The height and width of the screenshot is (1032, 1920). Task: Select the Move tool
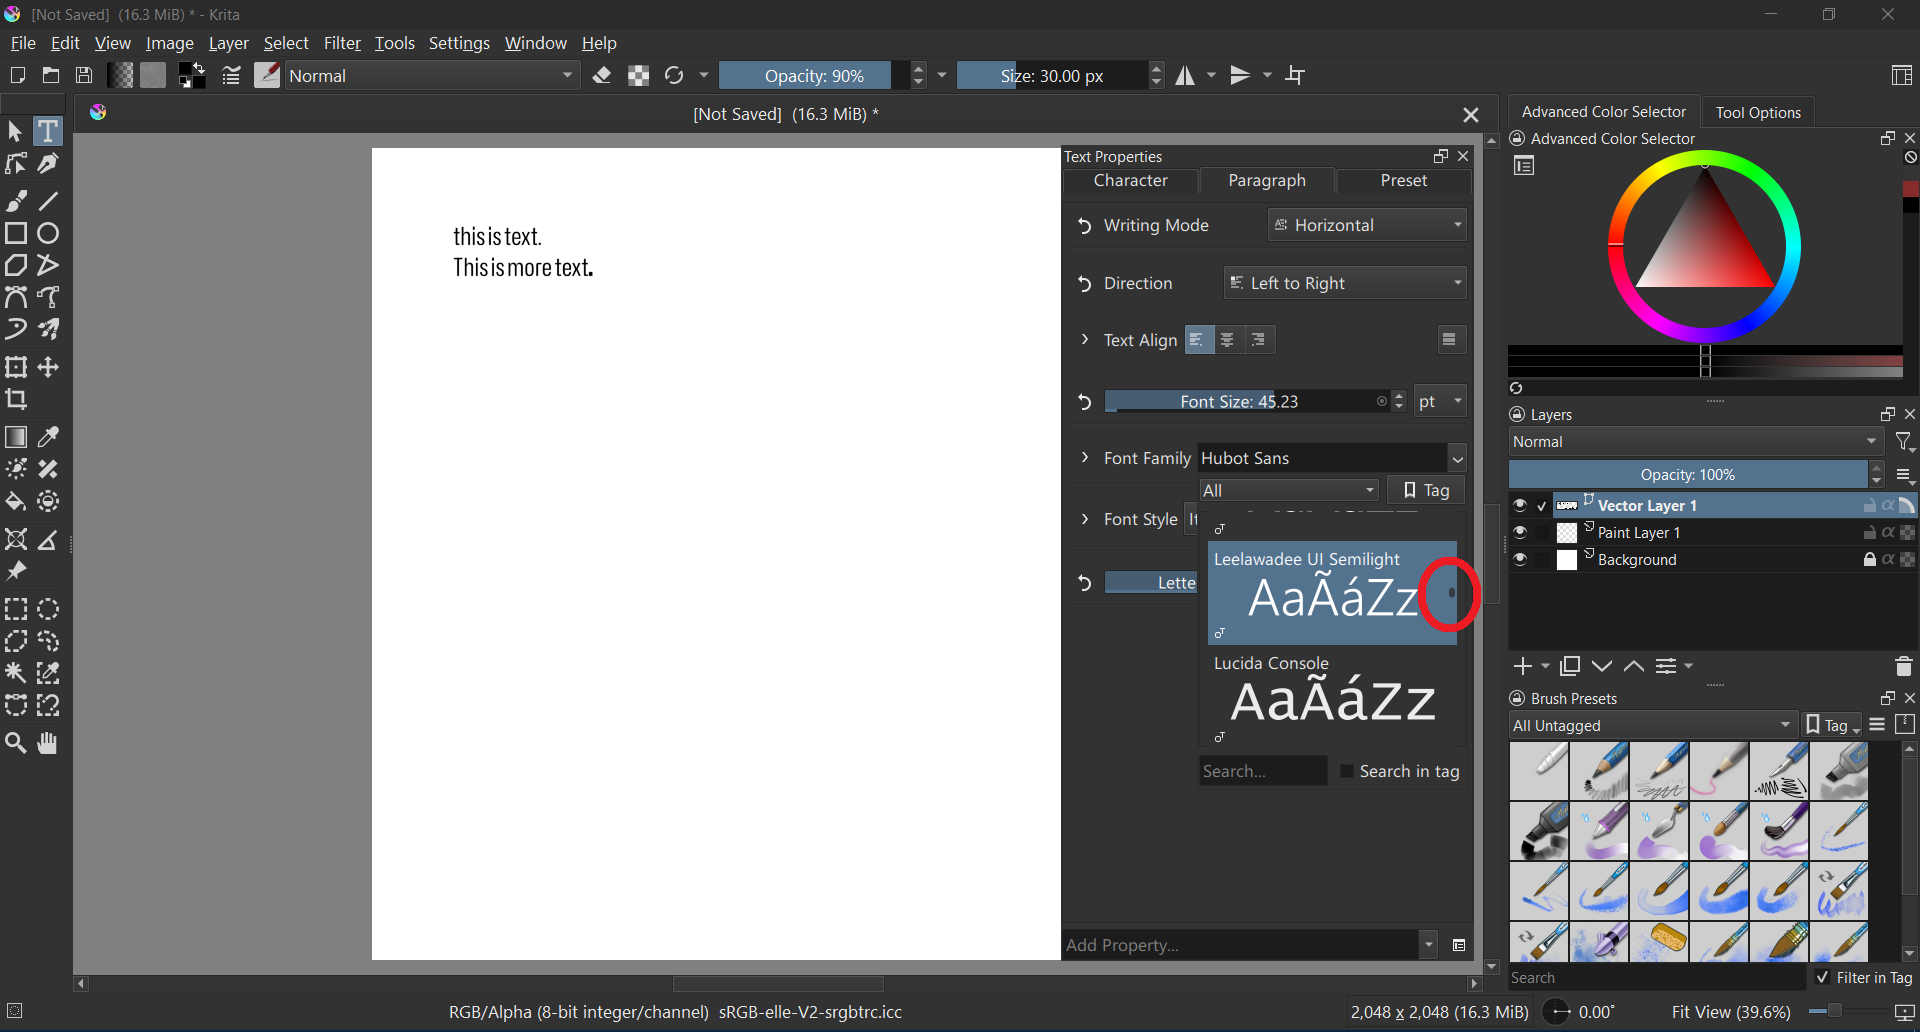pos(48,367)
